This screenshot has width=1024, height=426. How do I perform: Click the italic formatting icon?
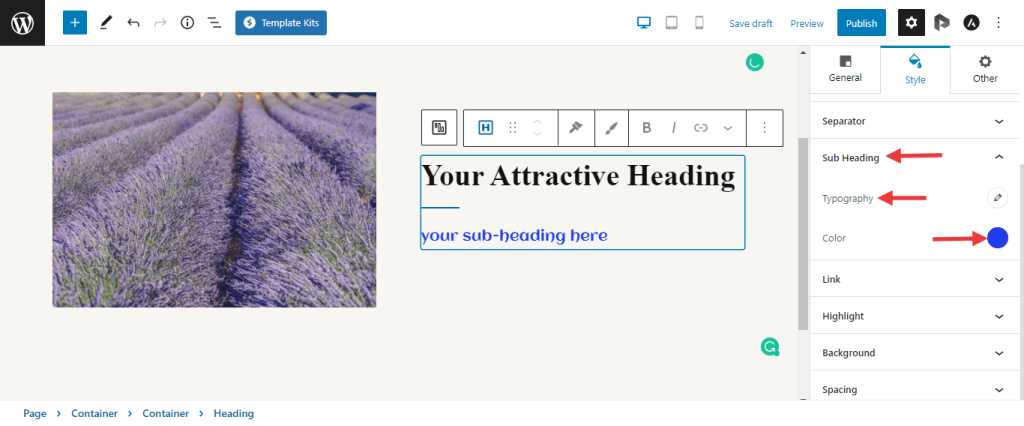[x=674, y=127]
